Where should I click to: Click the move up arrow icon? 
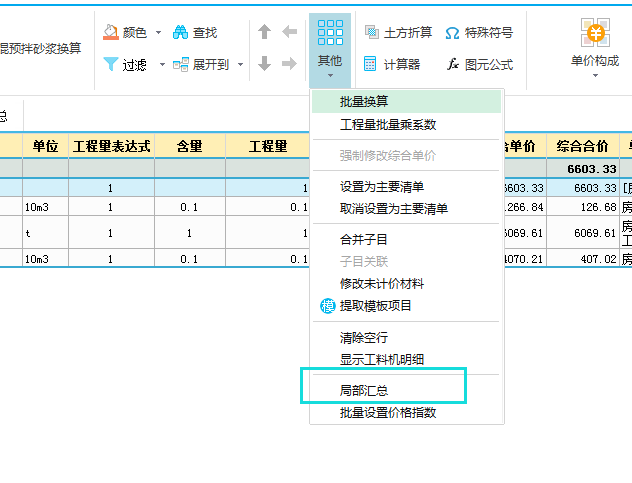(x=264, y=31)
